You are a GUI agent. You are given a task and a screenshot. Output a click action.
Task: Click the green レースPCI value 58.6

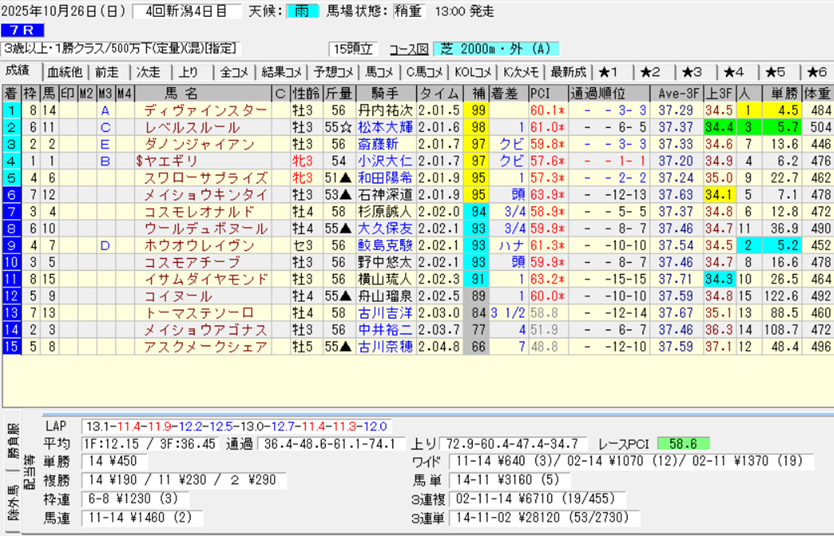[x=683, y=444]
